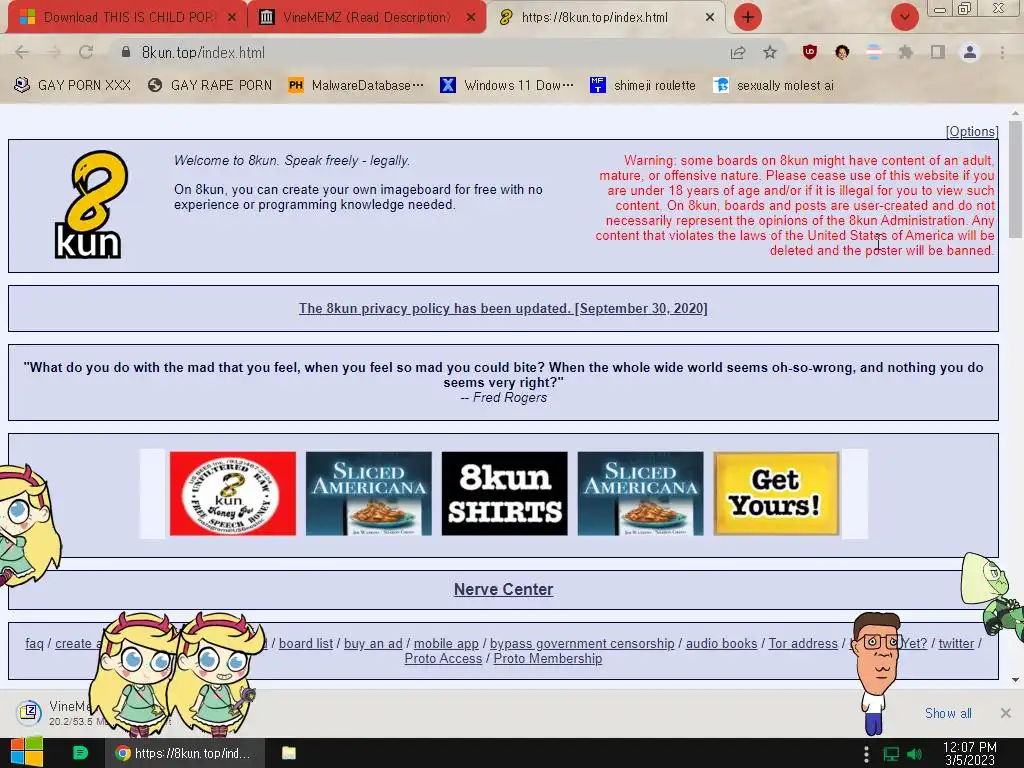Open the Proto Membership link
1024x768 pixels.
547,658
